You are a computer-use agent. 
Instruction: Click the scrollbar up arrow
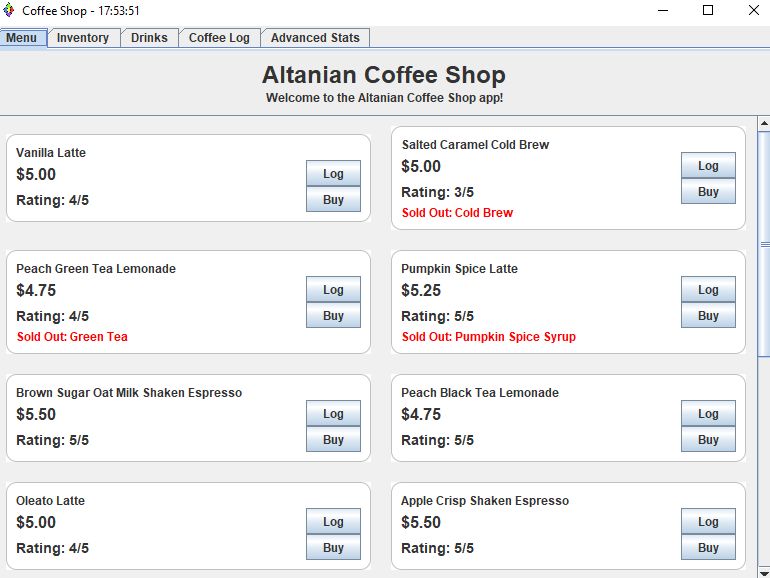tap(764, 123)
